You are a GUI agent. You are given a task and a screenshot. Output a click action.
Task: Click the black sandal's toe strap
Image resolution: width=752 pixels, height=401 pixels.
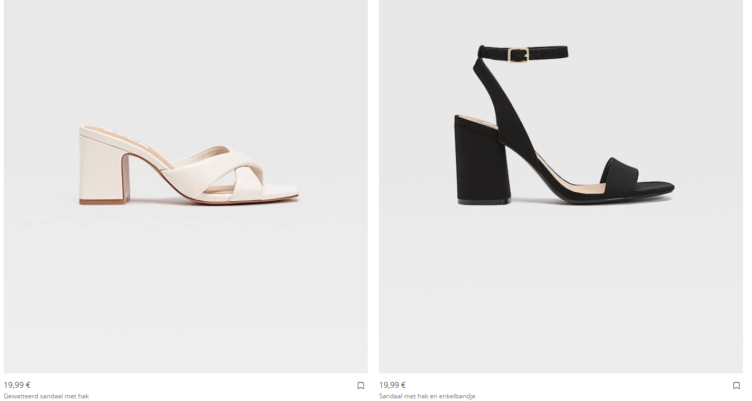(x=621, y=177)
